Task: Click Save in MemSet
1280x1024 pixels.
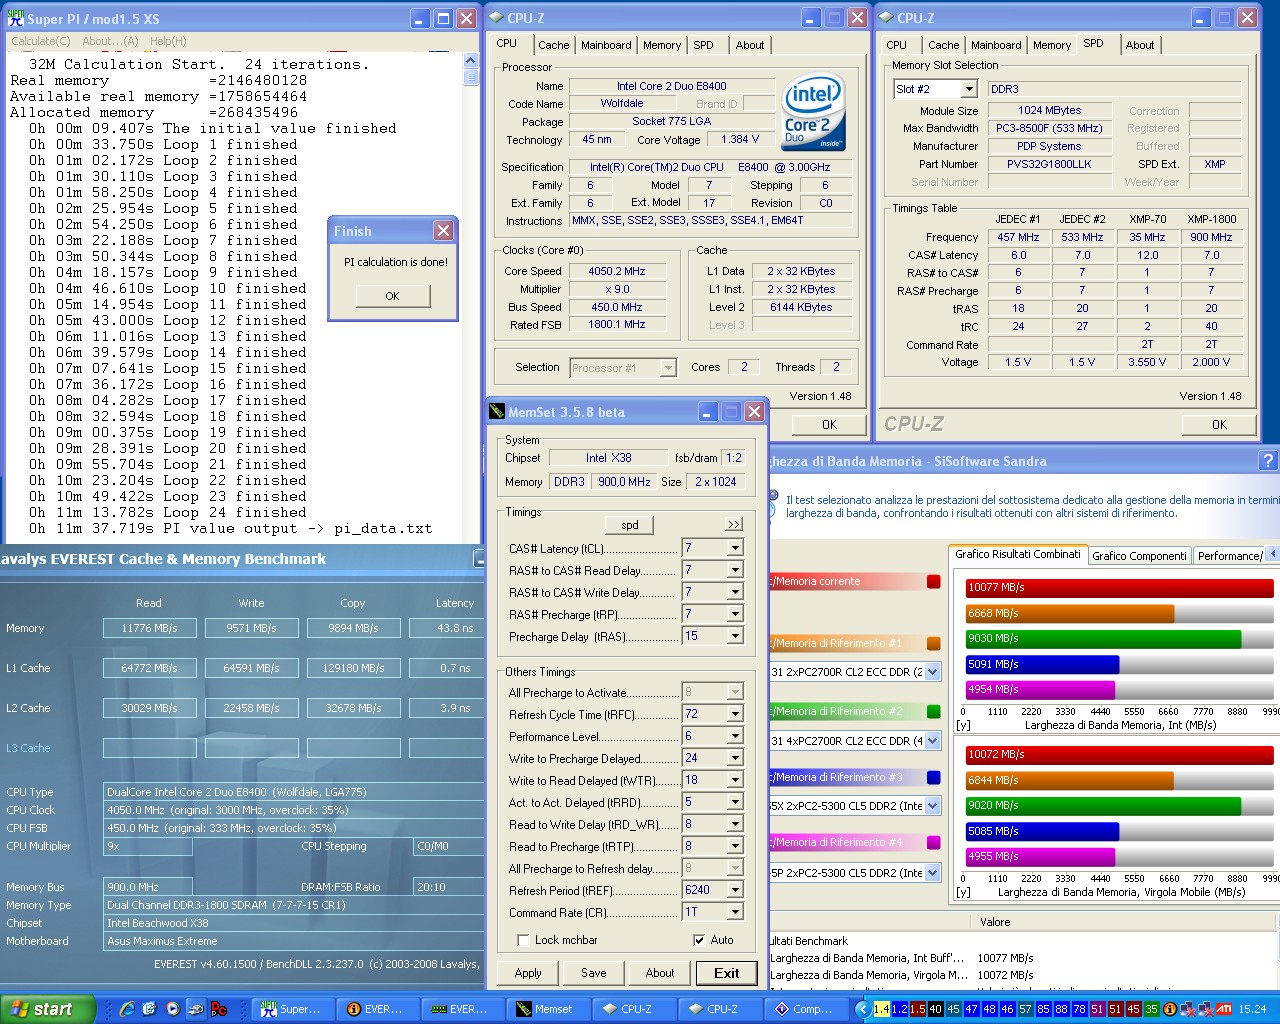Action: 594,973
